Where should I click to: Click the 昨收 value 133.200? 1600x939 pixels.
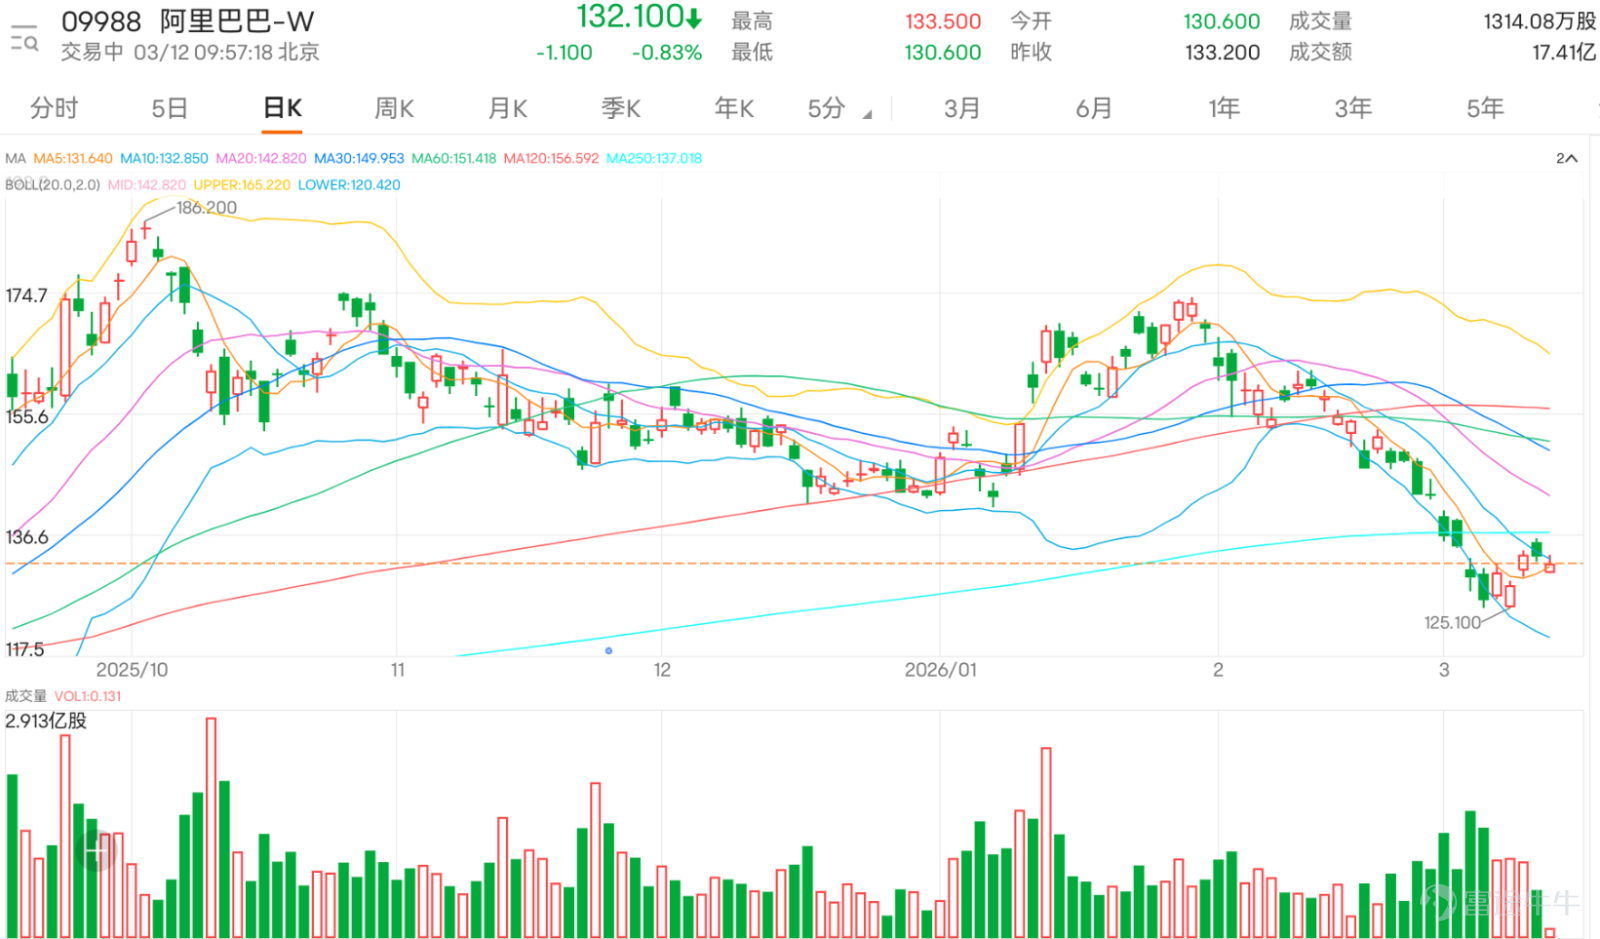pos(1222,52)
